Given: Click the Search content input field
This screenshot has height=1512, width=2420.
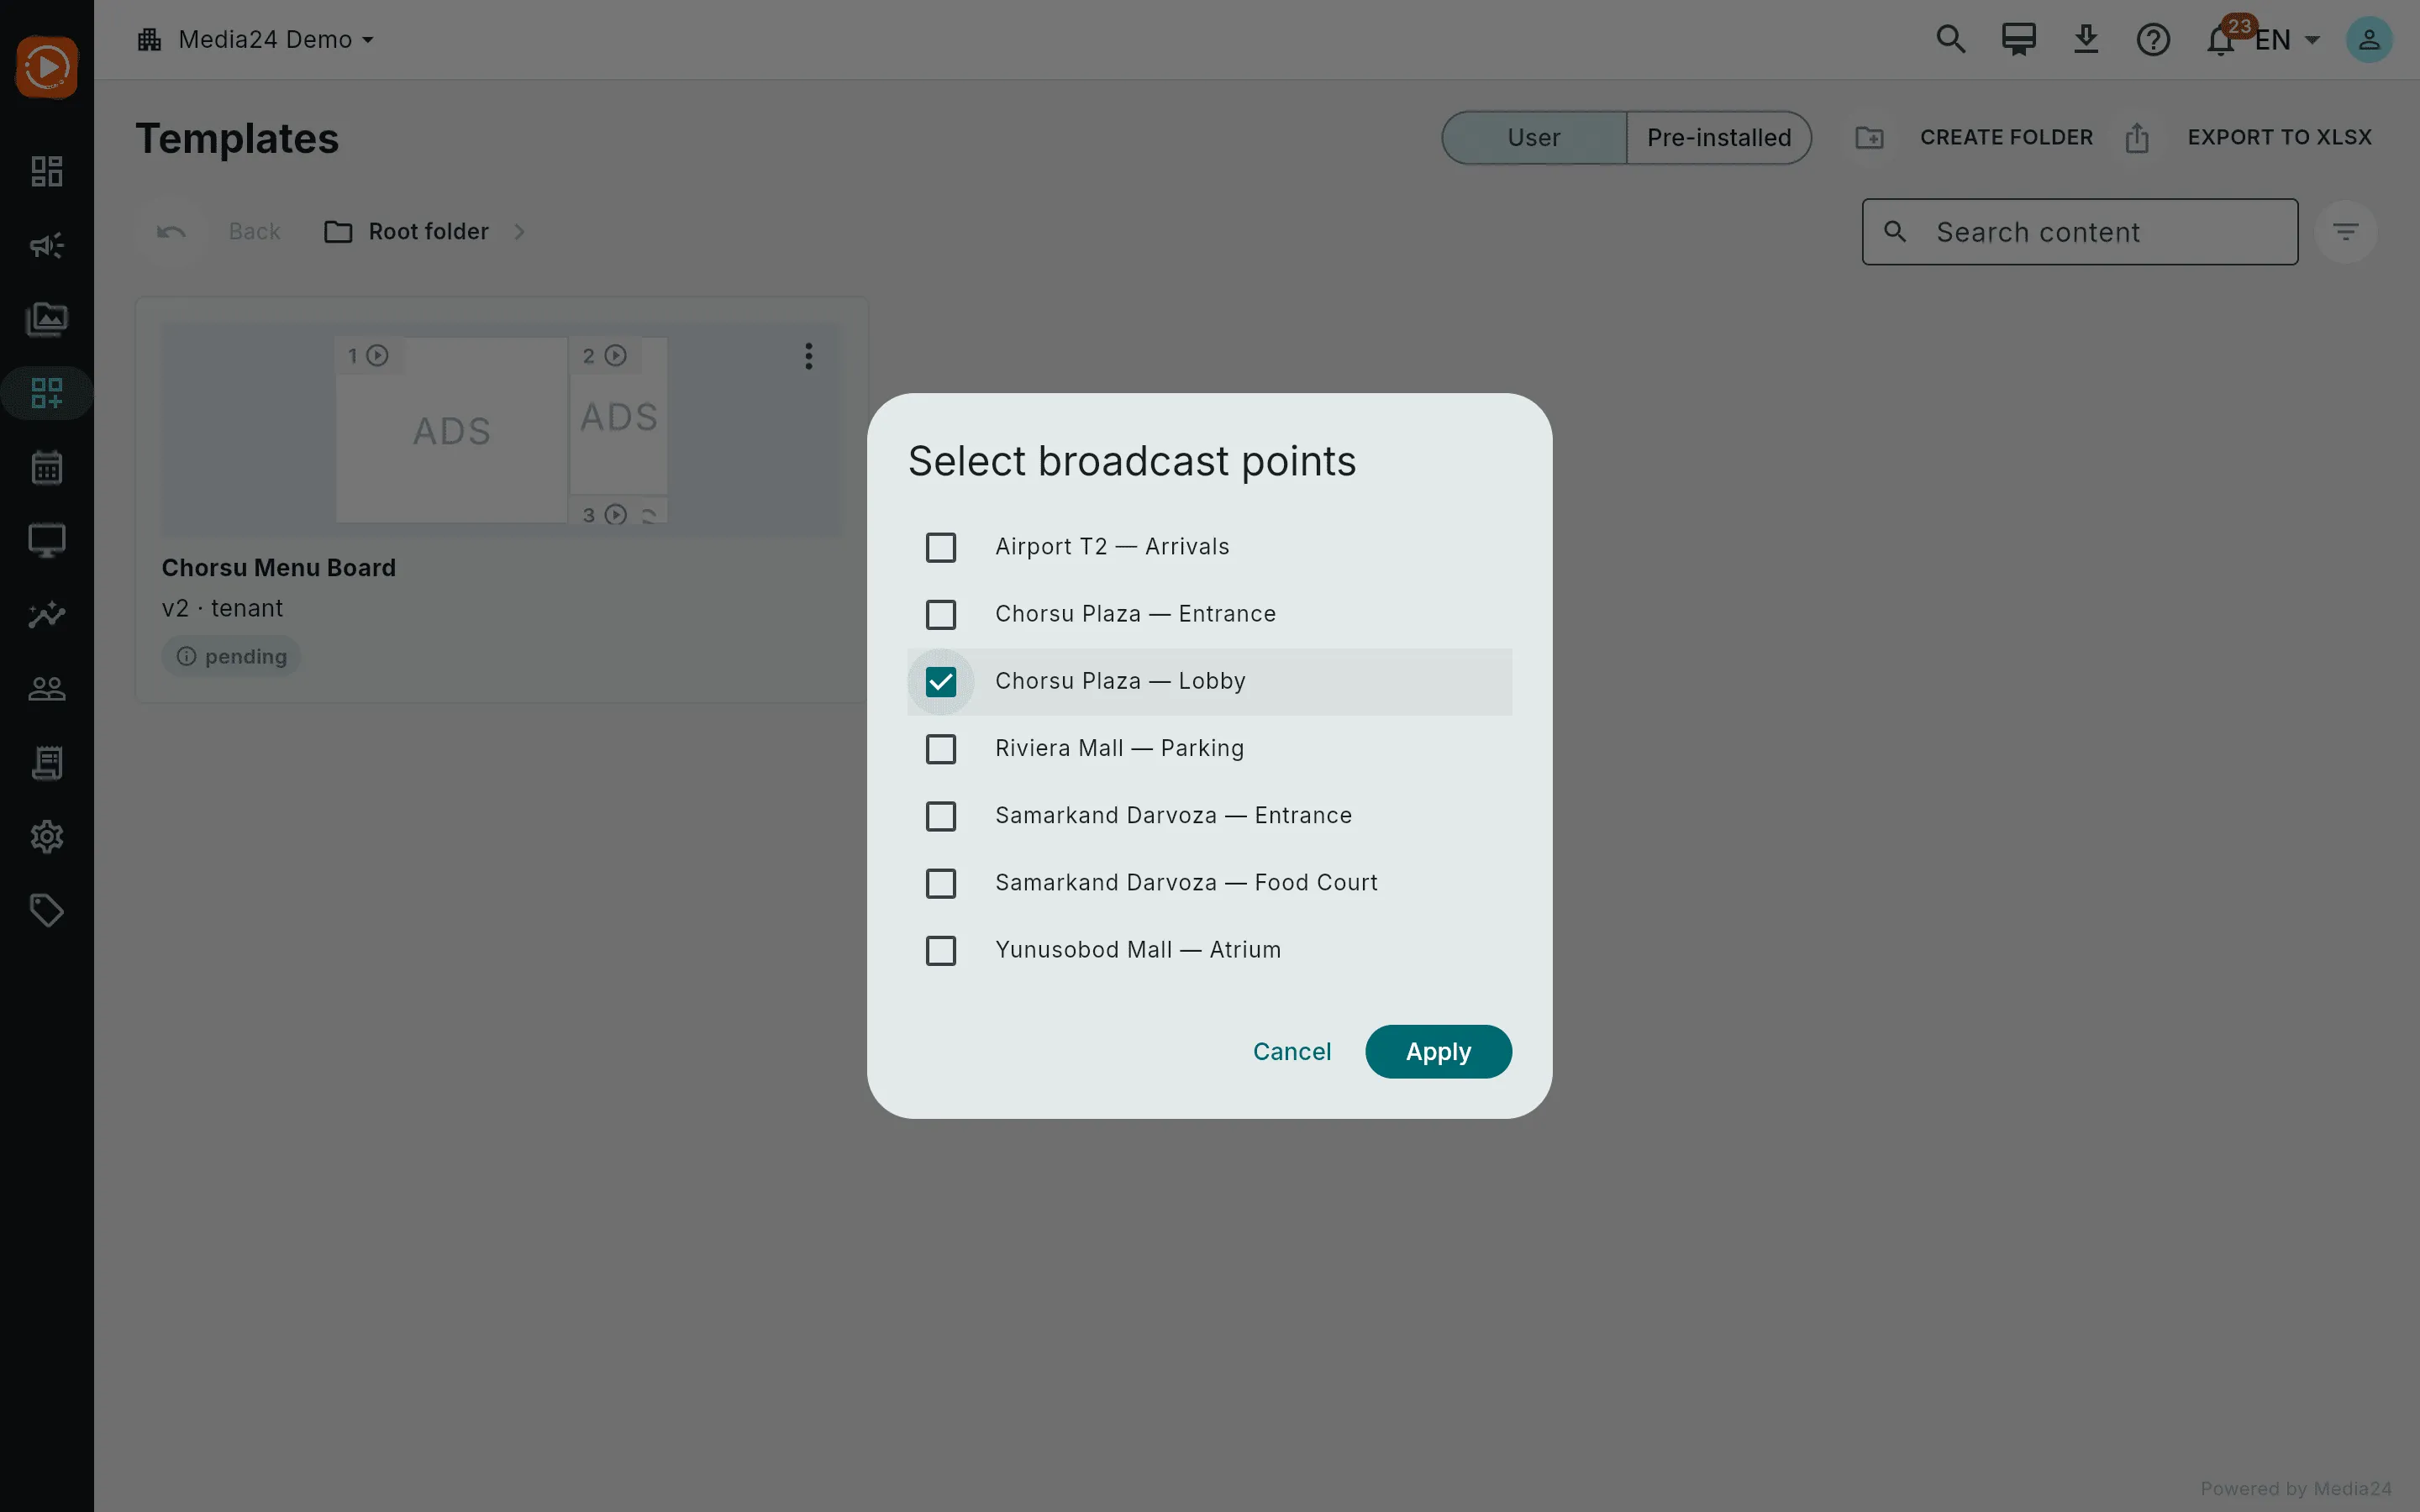Looking at the screenshot, I should click(2079, 232).
